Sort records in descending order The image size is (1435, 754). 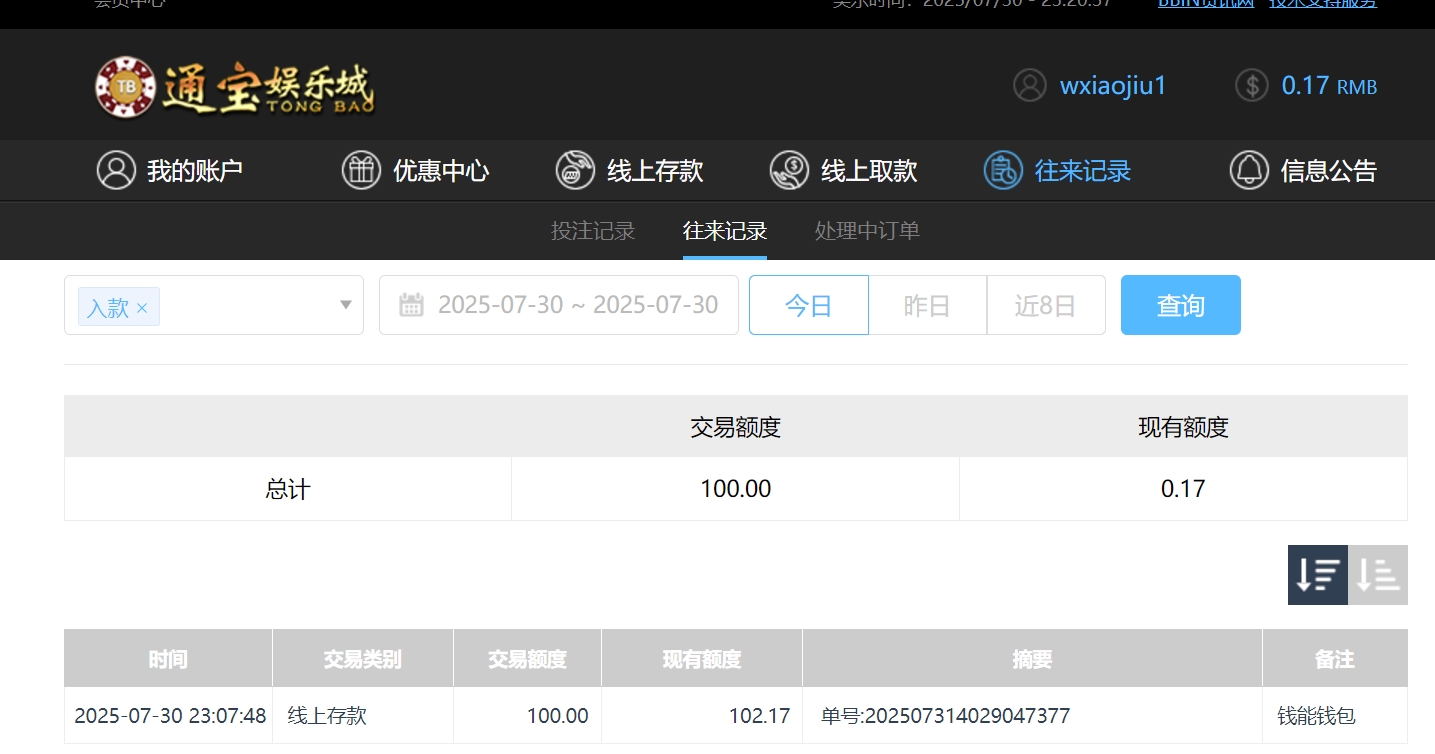tap(1317, 575)
